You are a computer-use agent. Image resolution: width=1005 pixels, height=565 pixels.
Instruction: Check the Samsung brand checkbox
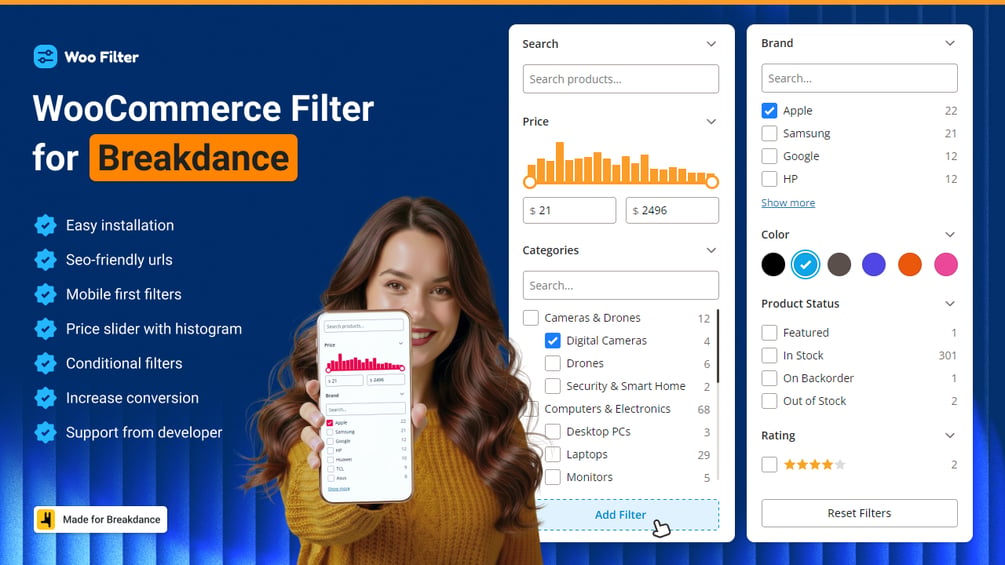point(769,133)
